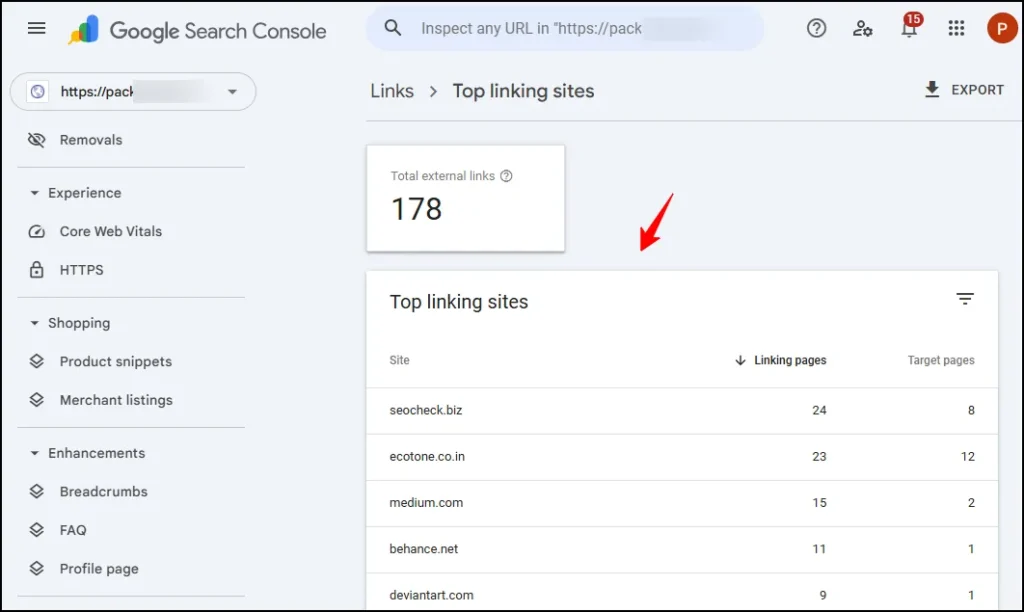Click the filter icon on Top linking sites
The width and height of the screenshot is (1024, 612).
[964, 298]
